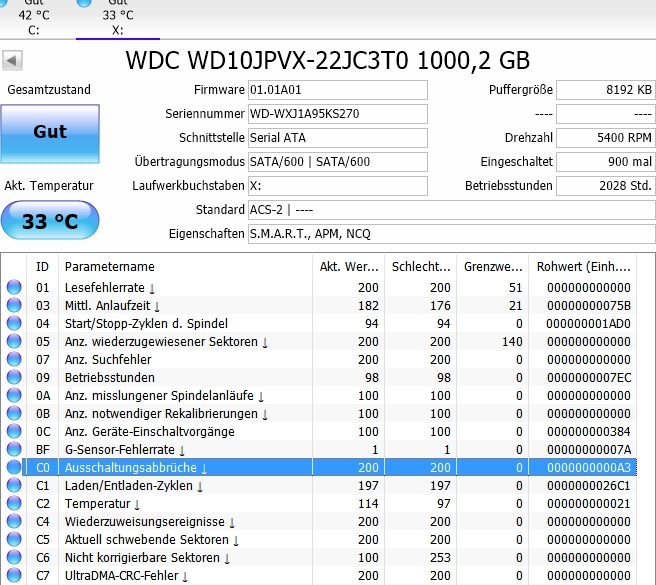Click status orb for Laden/Entladen-Zyklen row

click(x=14, y=485)
